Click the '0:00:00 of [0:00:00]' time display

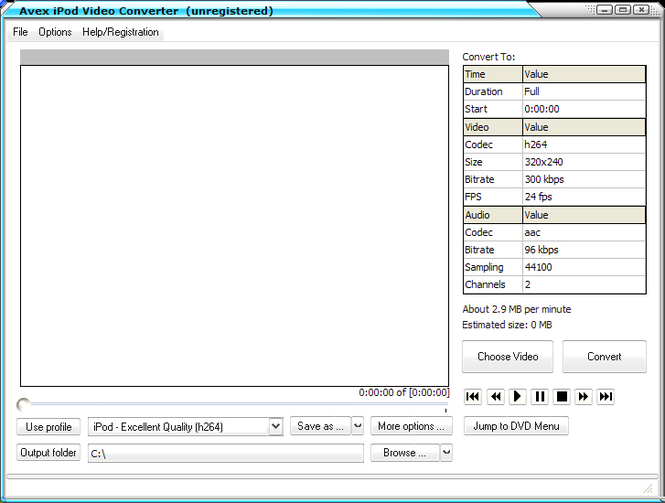(x=404, y=393)
